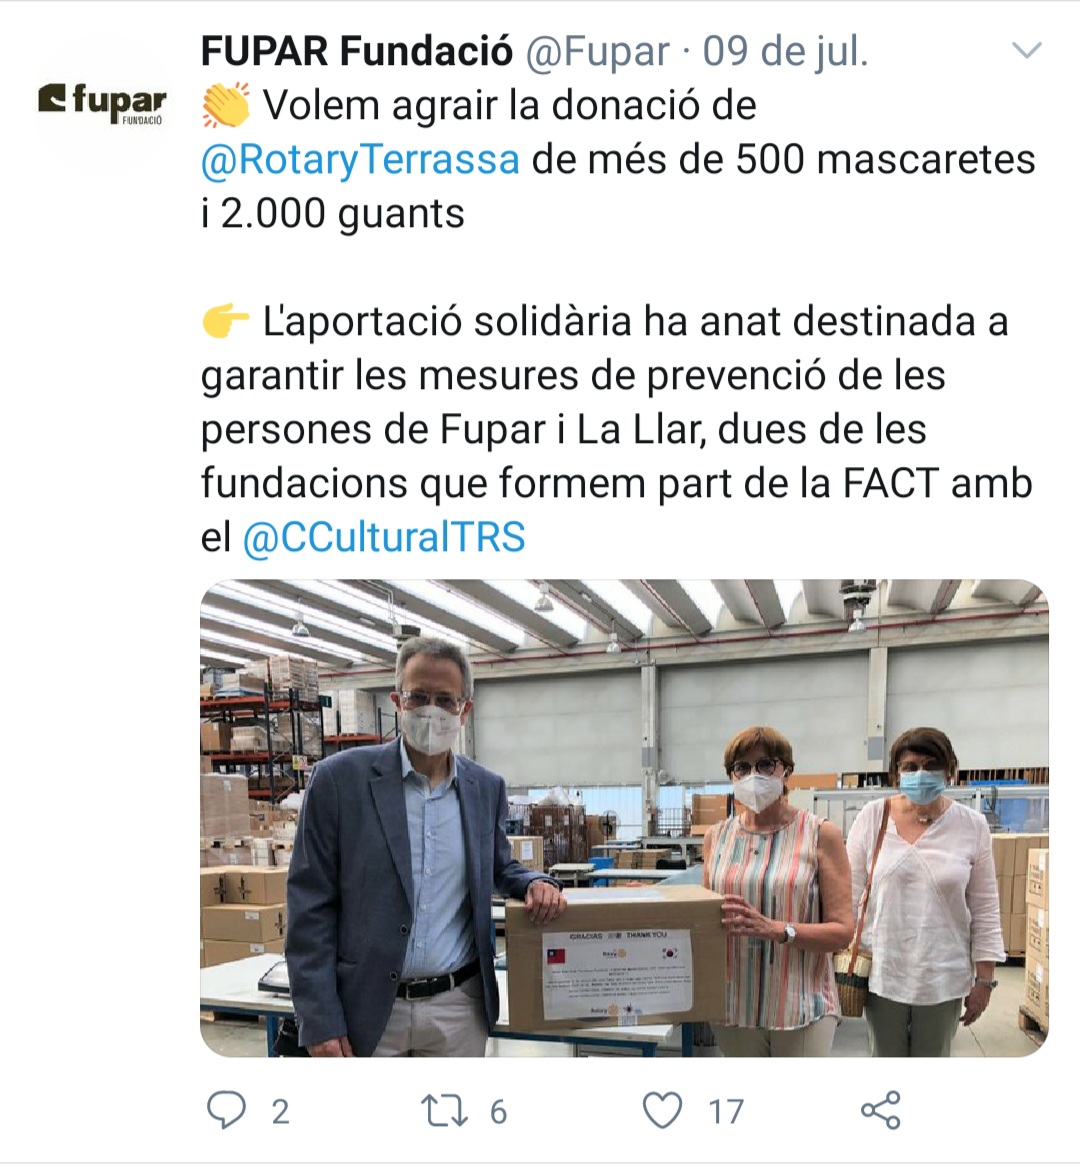Click the reply speech bubble icon
Viewport: 1080px width, 1167px height.
pyautogui.click(x=226, y=1110)
